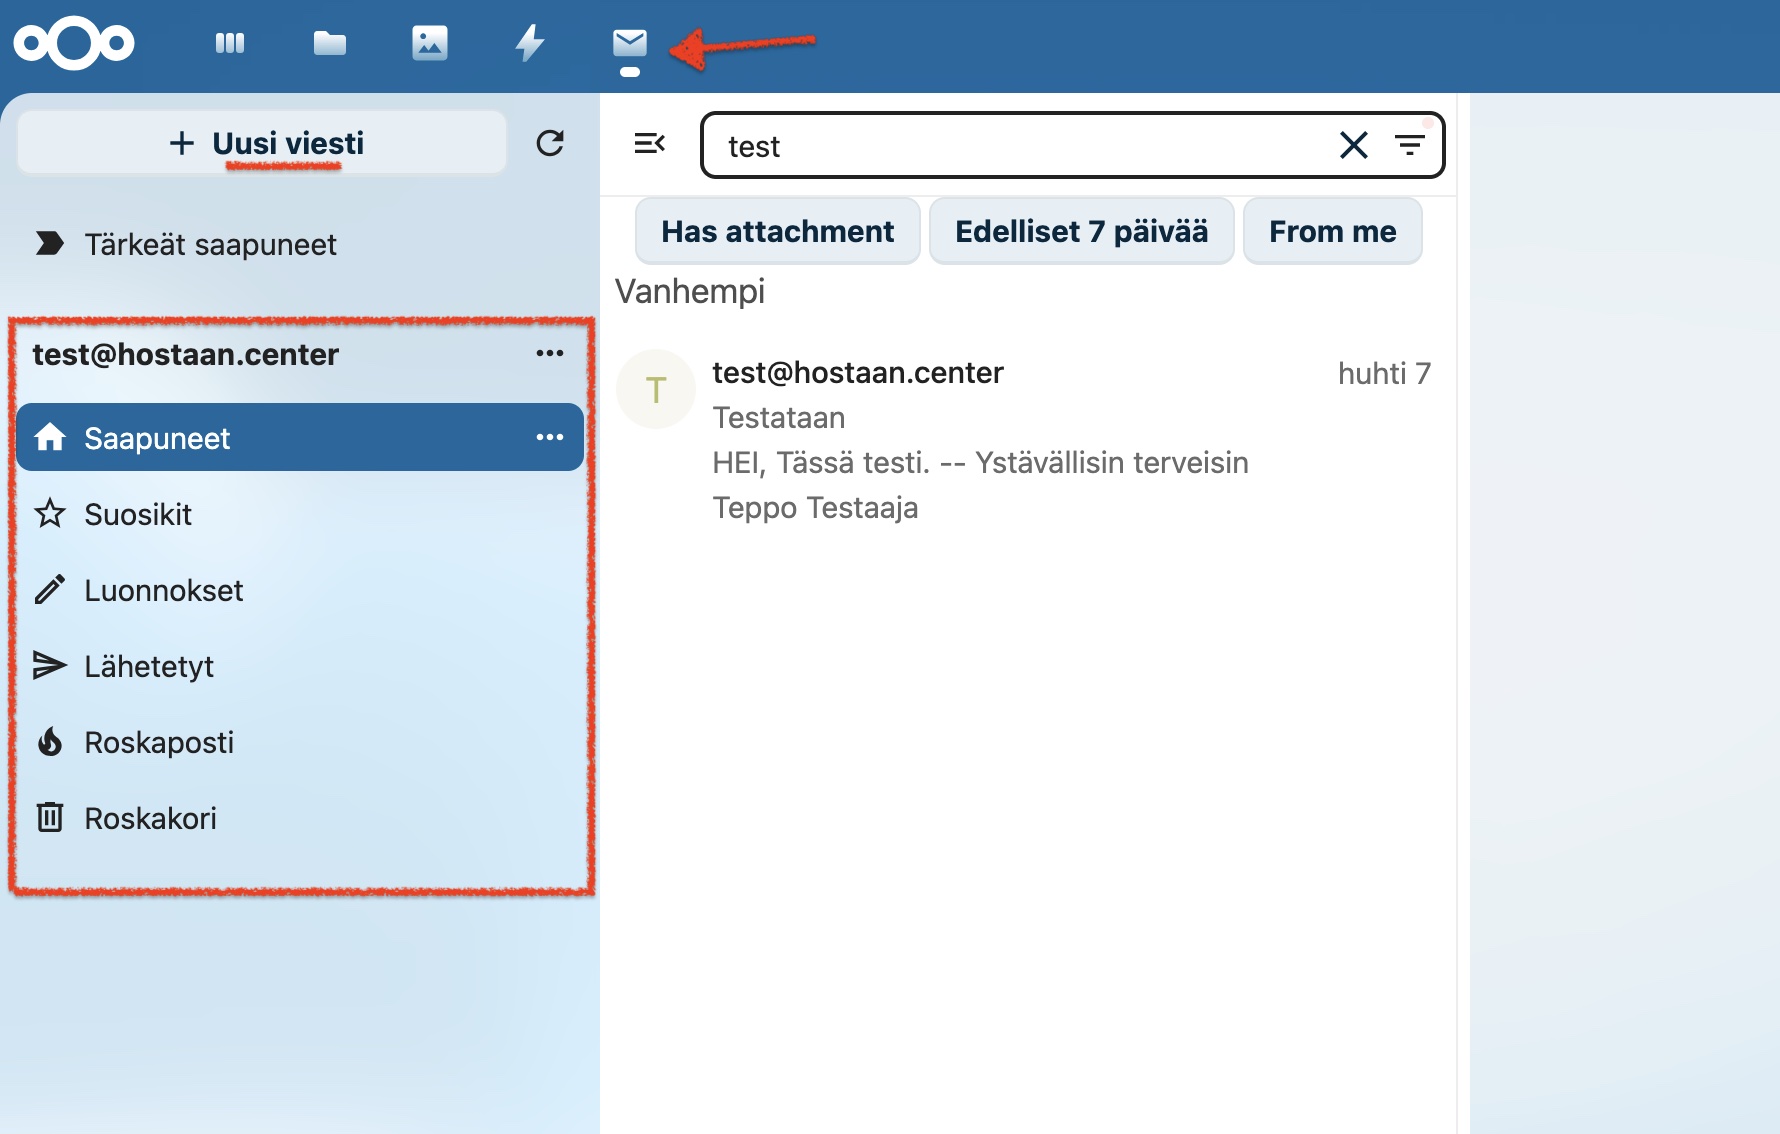Compose with Uusi viesti button
Screen dimensions: 1780x1134
coord(262,143)
